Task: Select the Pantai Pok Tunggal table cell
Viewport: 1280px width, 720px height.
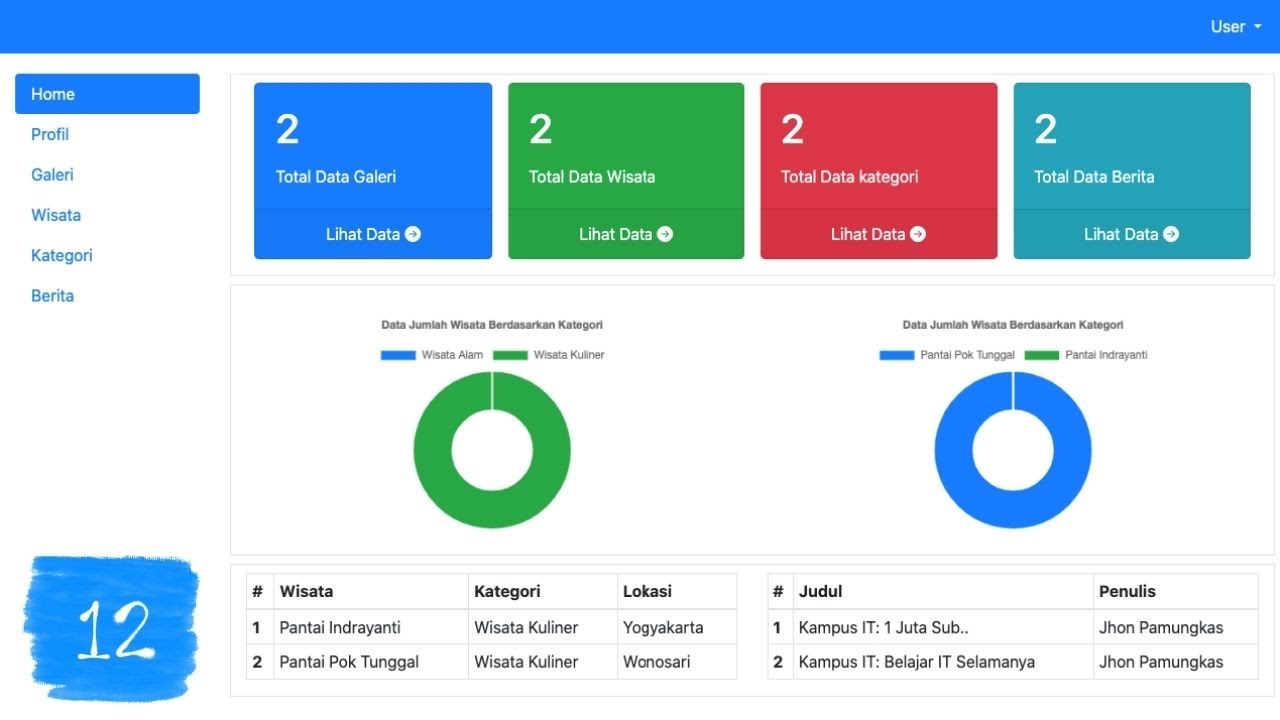Action: (x=371, y=662)
